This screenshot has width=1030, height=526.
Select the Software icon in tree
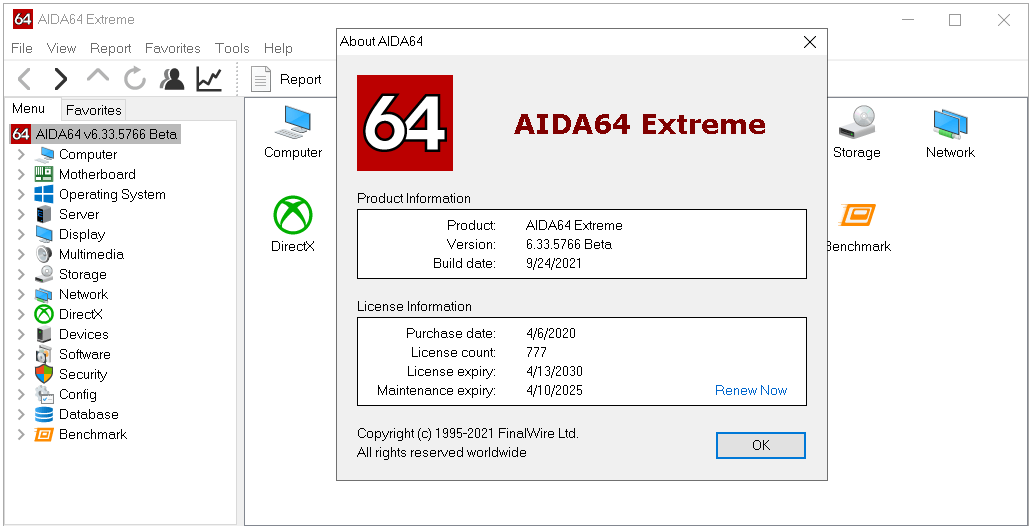[44, 355]
